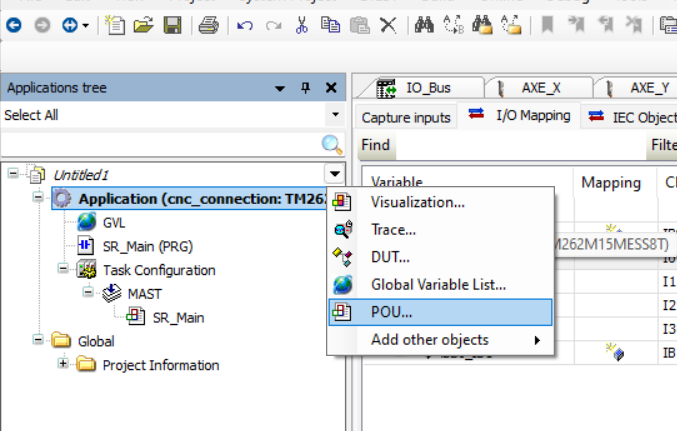
Task: Click the Print toolbar icon
Action: (x=208, y=25)
